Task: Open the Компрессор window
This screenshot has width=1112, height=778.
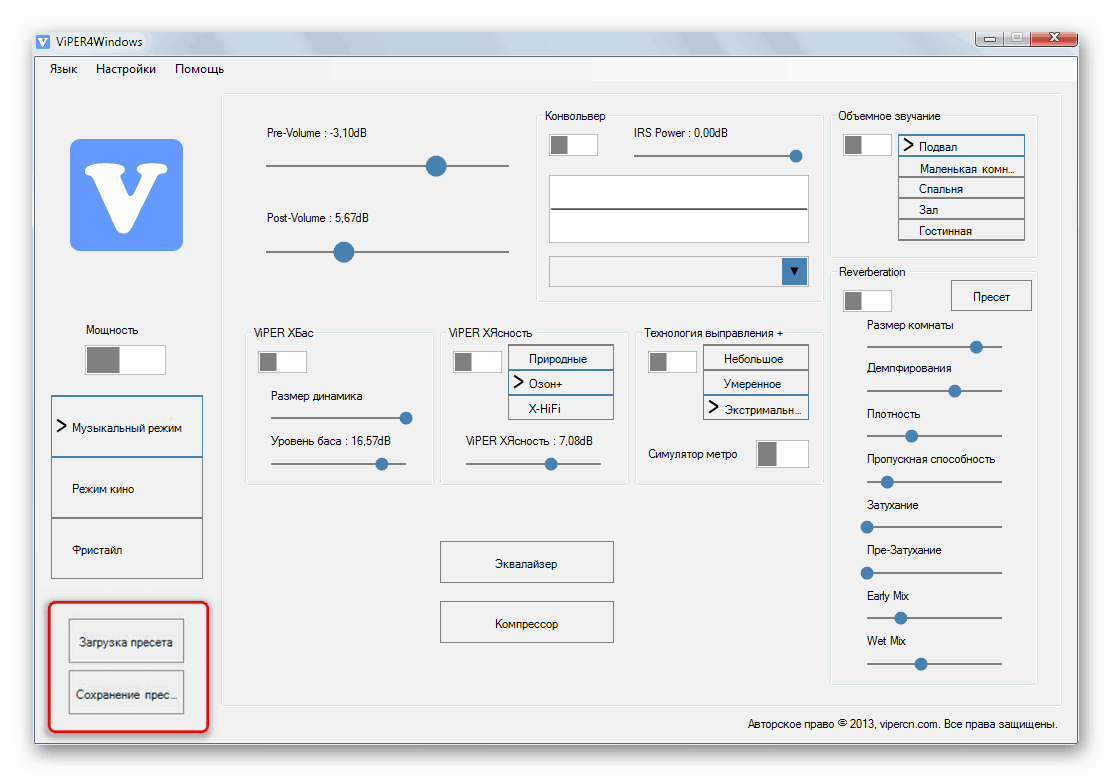Action: coord(526,623)
